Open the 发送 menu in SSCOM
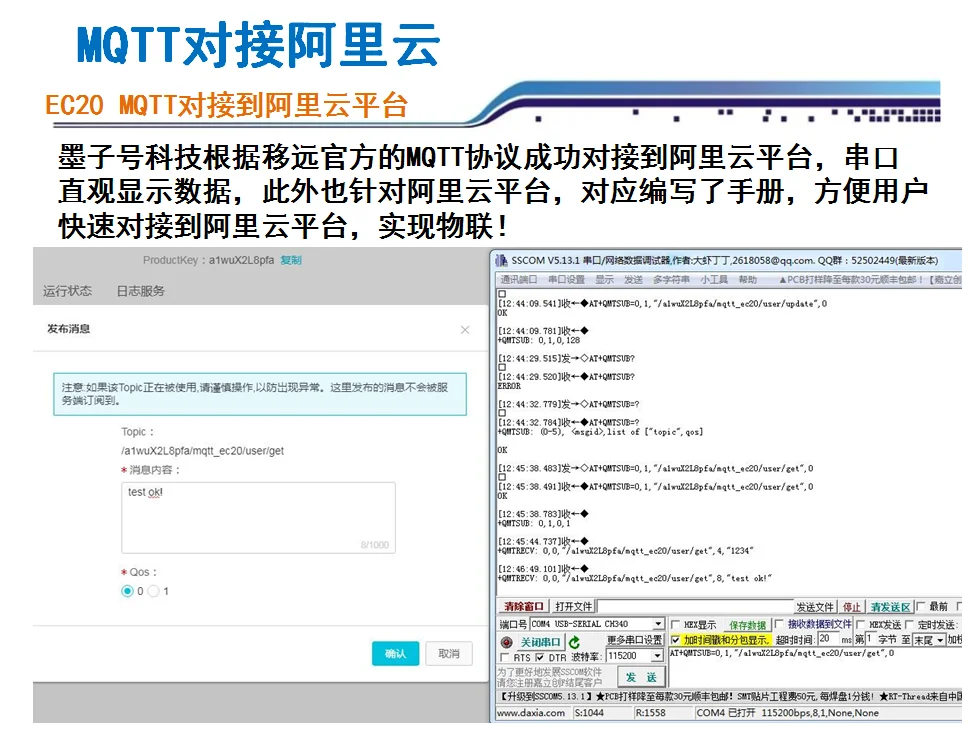The width and height of the screenshot is (969, 729). 633,280
